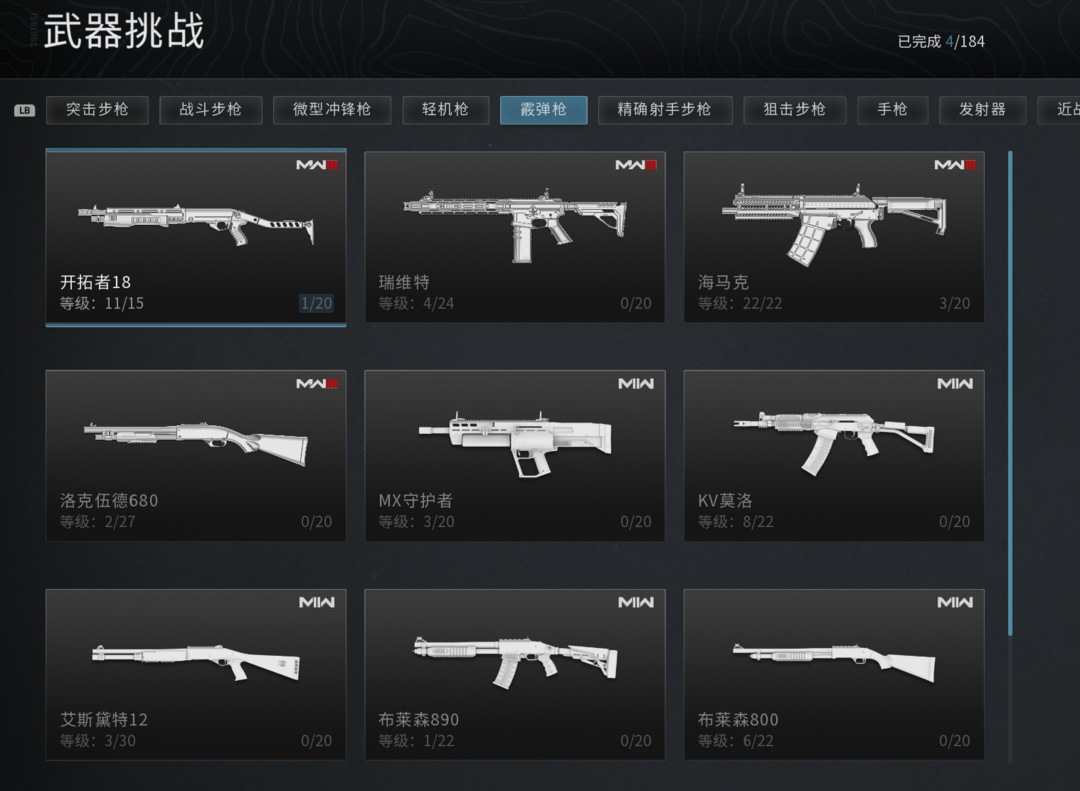Click the LB previous-category icon
This screenshot has height=791, width=1080.
pos(25,110)
